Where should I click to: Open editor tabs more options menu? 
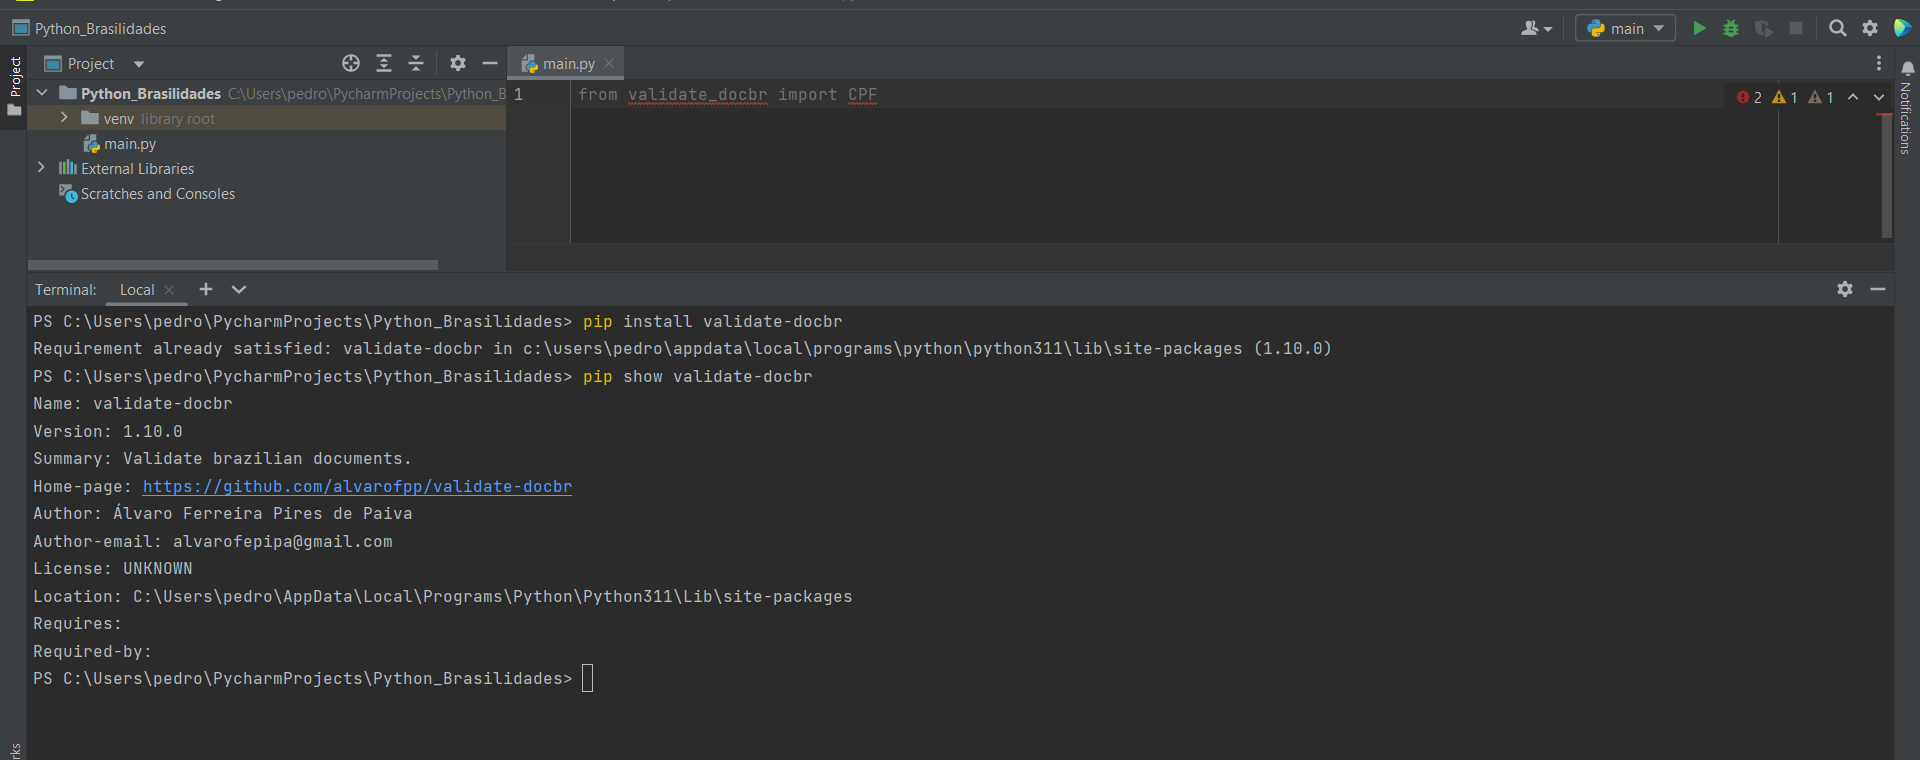[x=1879, y=63]
